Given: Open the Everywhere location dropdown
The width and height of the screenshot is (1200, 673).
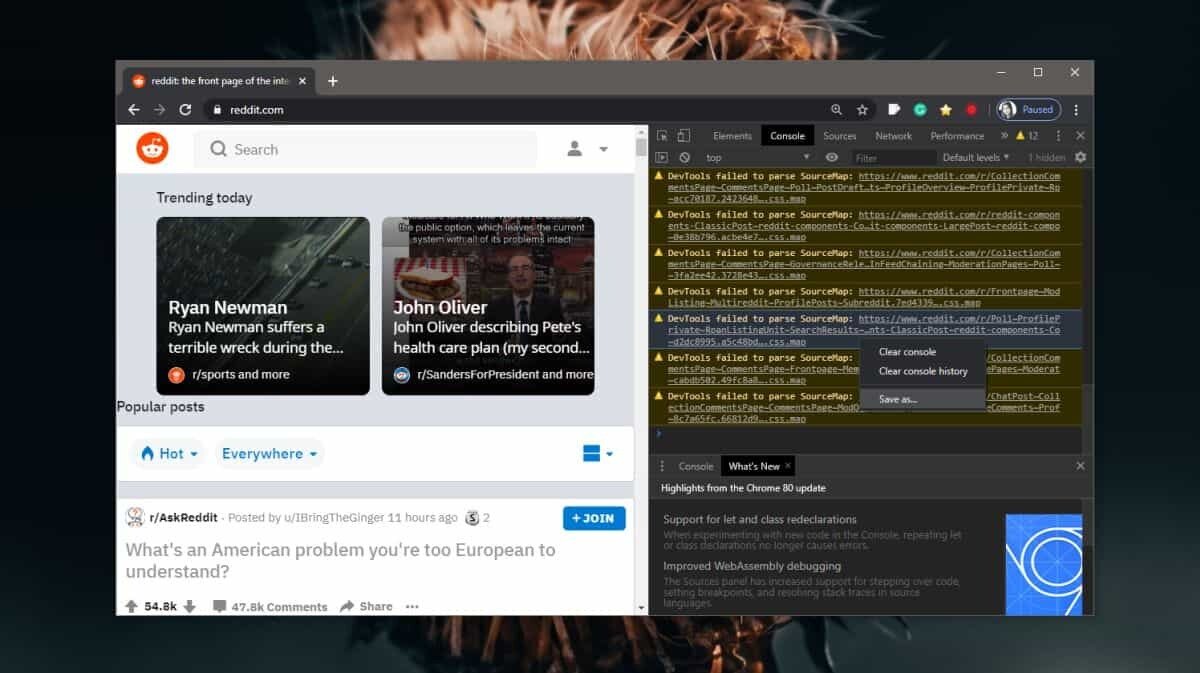Looking at the screenshot, I should (268, 453).
